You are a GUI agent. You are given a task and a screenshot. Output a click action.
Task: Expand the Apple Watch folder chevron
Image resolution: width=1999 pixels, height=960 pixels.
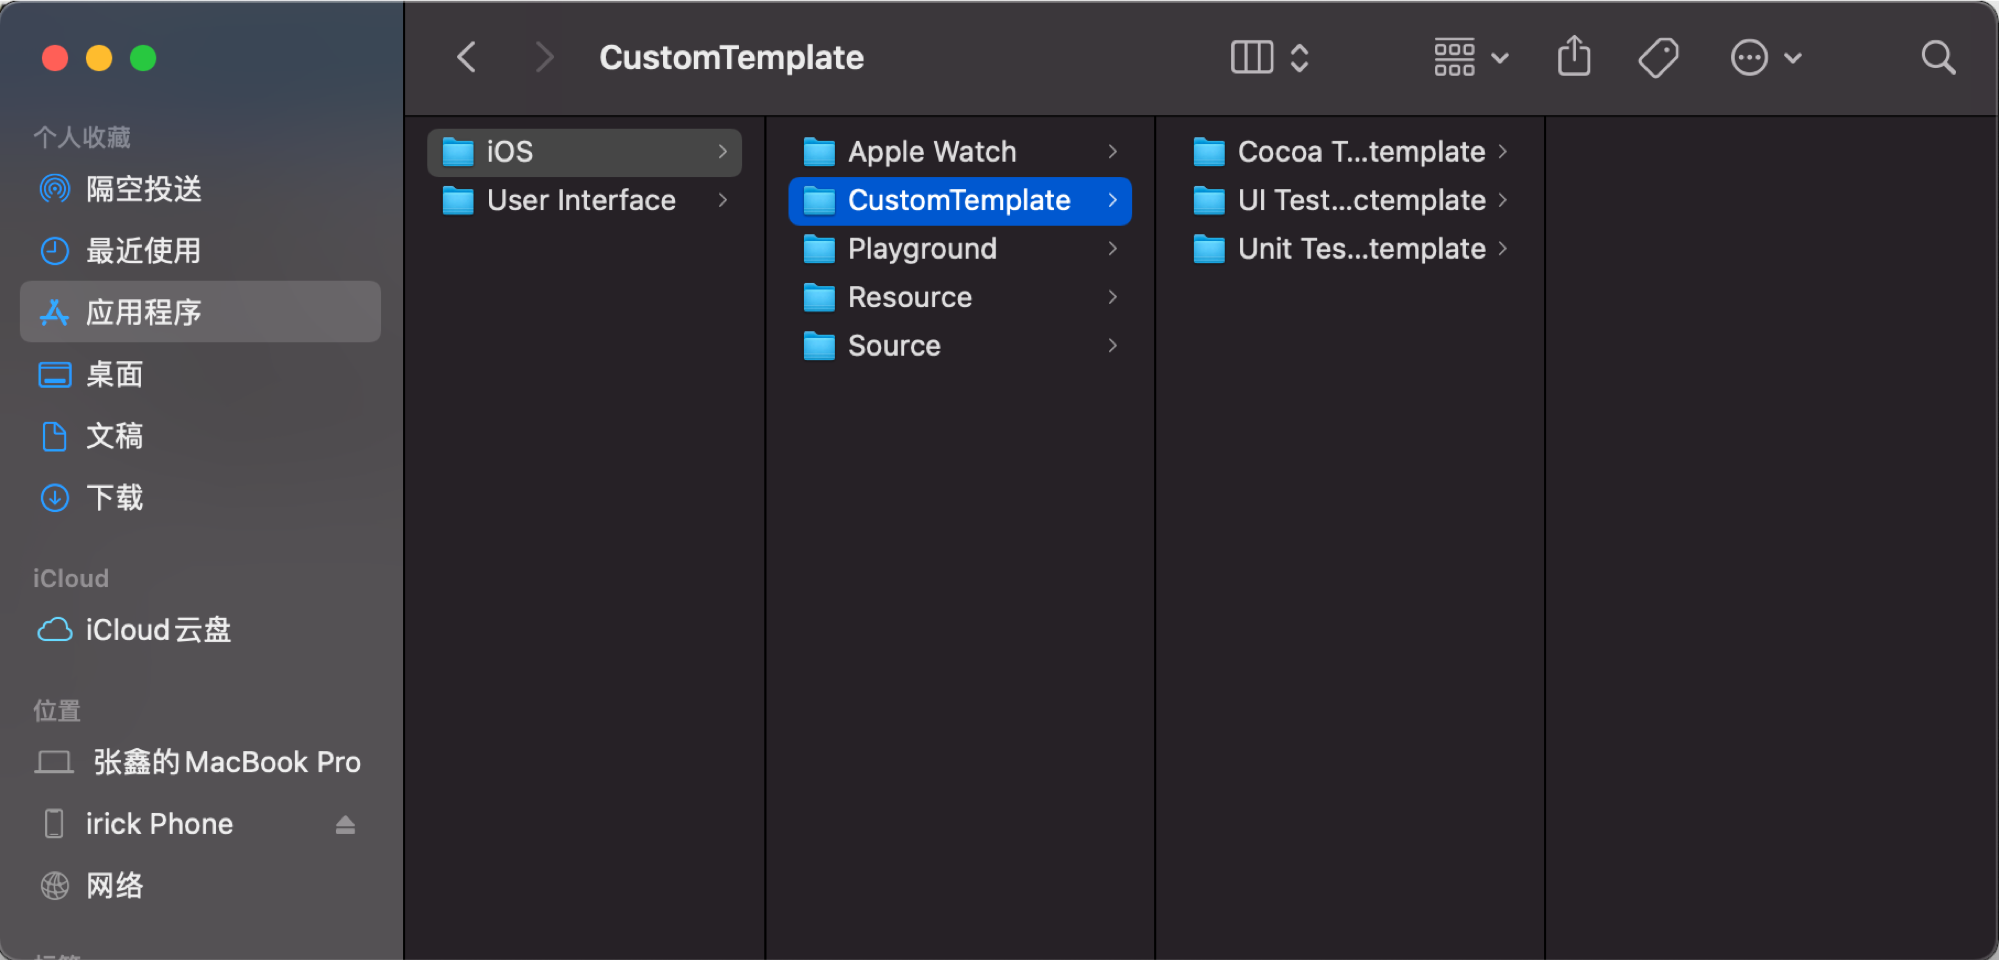[x=1112, y=152]
